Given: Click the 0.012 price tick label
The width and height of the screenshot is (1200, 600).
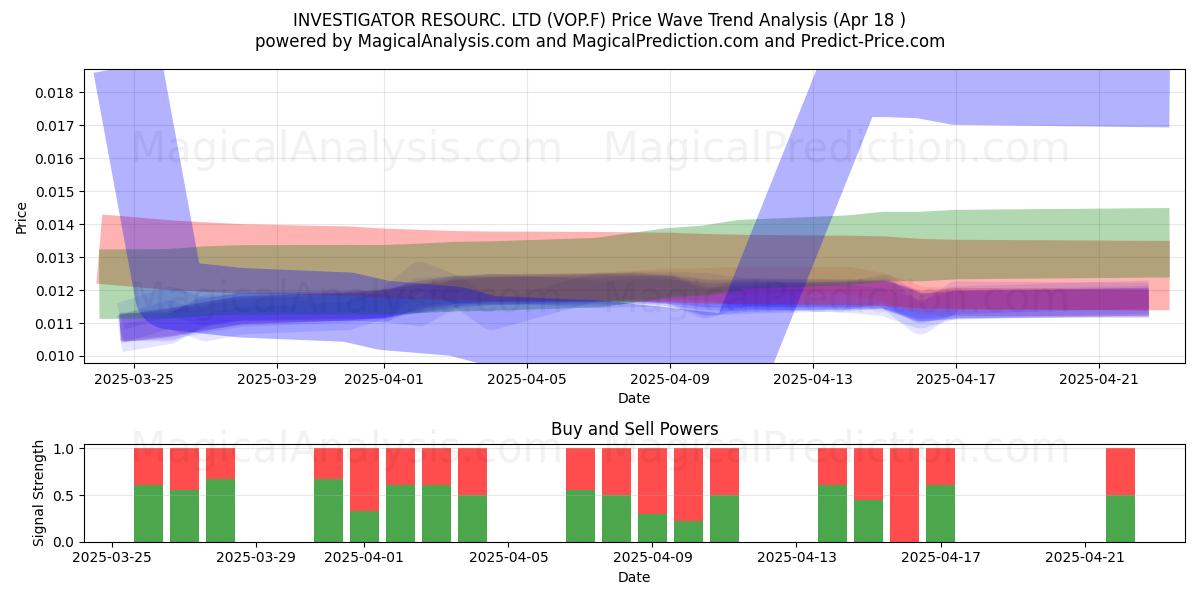Looking at the screenshot, I should (x=56, y=291).
